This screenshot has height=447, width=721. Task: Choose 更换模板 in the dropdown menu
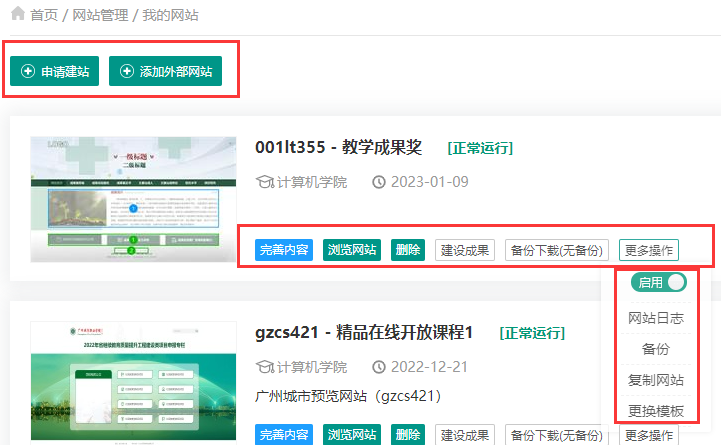(x=656, y=410)
